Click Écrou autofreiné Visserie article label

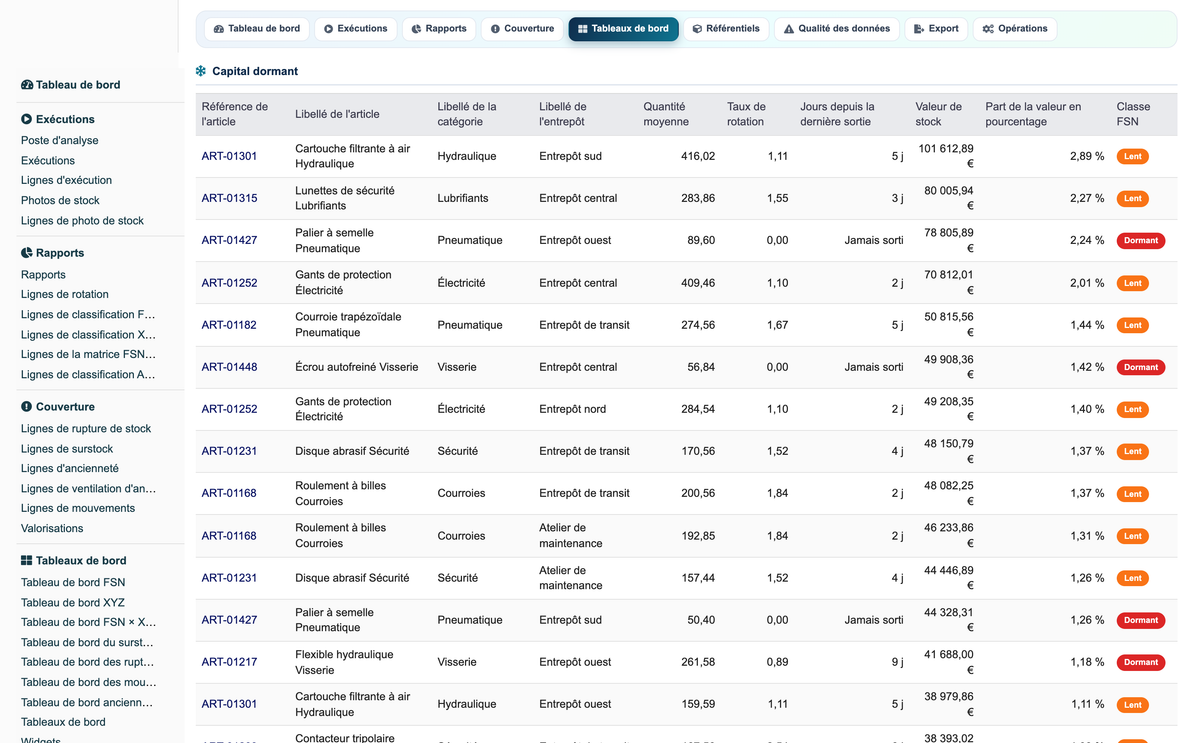pos(357,367)
